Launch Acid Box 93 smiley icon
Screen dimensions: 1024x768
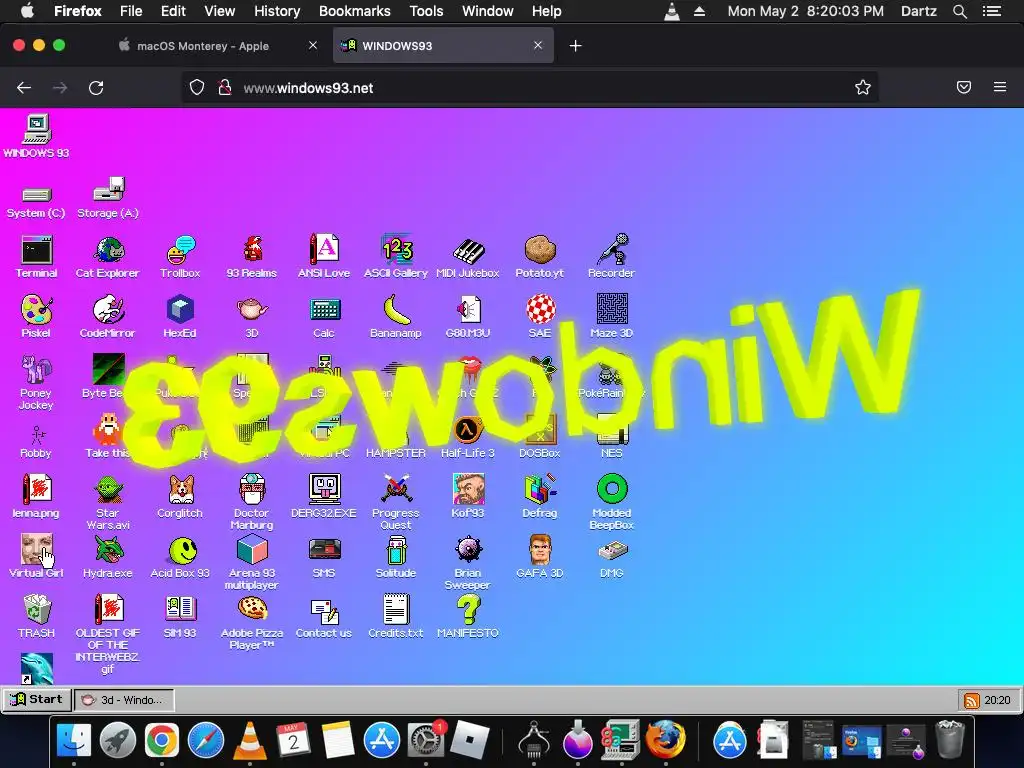point(182,551)
